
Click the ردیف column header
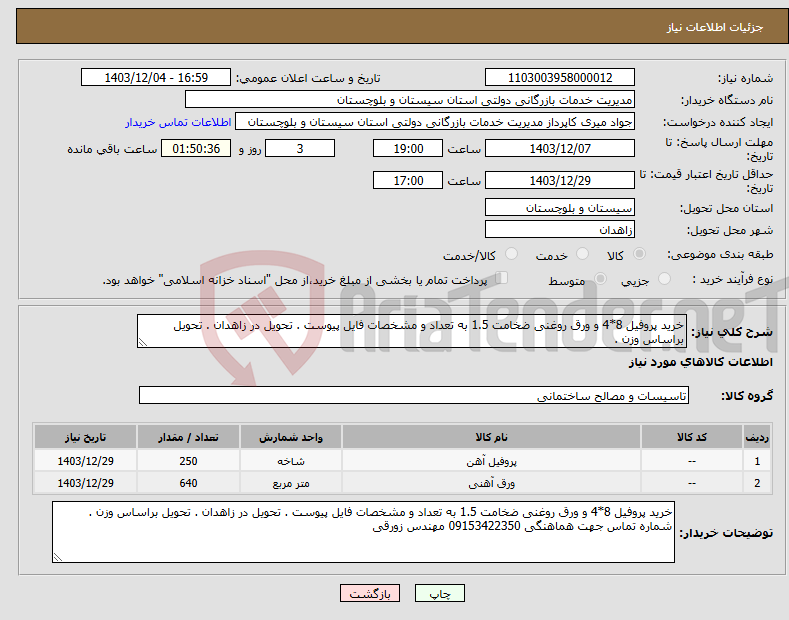coord(756,437)
